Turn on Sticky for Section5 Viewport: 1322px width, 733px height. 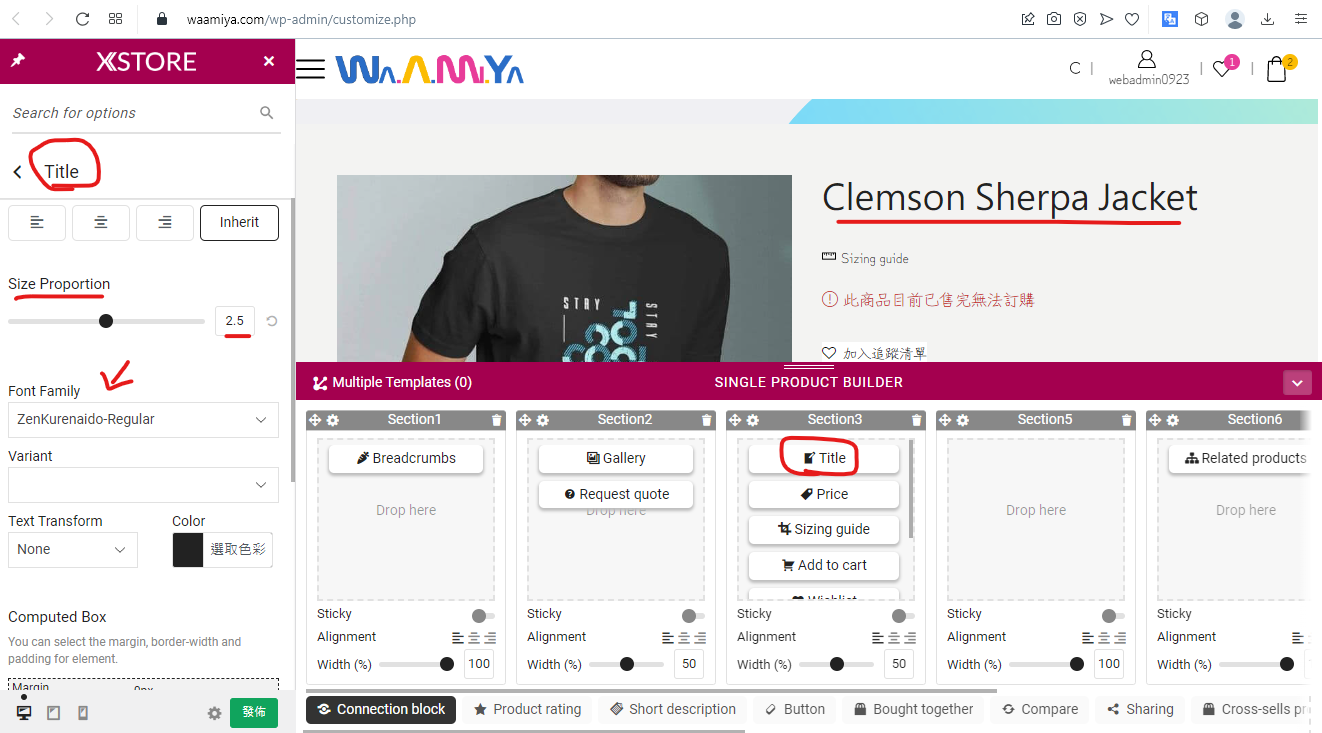pos(1113,616)
